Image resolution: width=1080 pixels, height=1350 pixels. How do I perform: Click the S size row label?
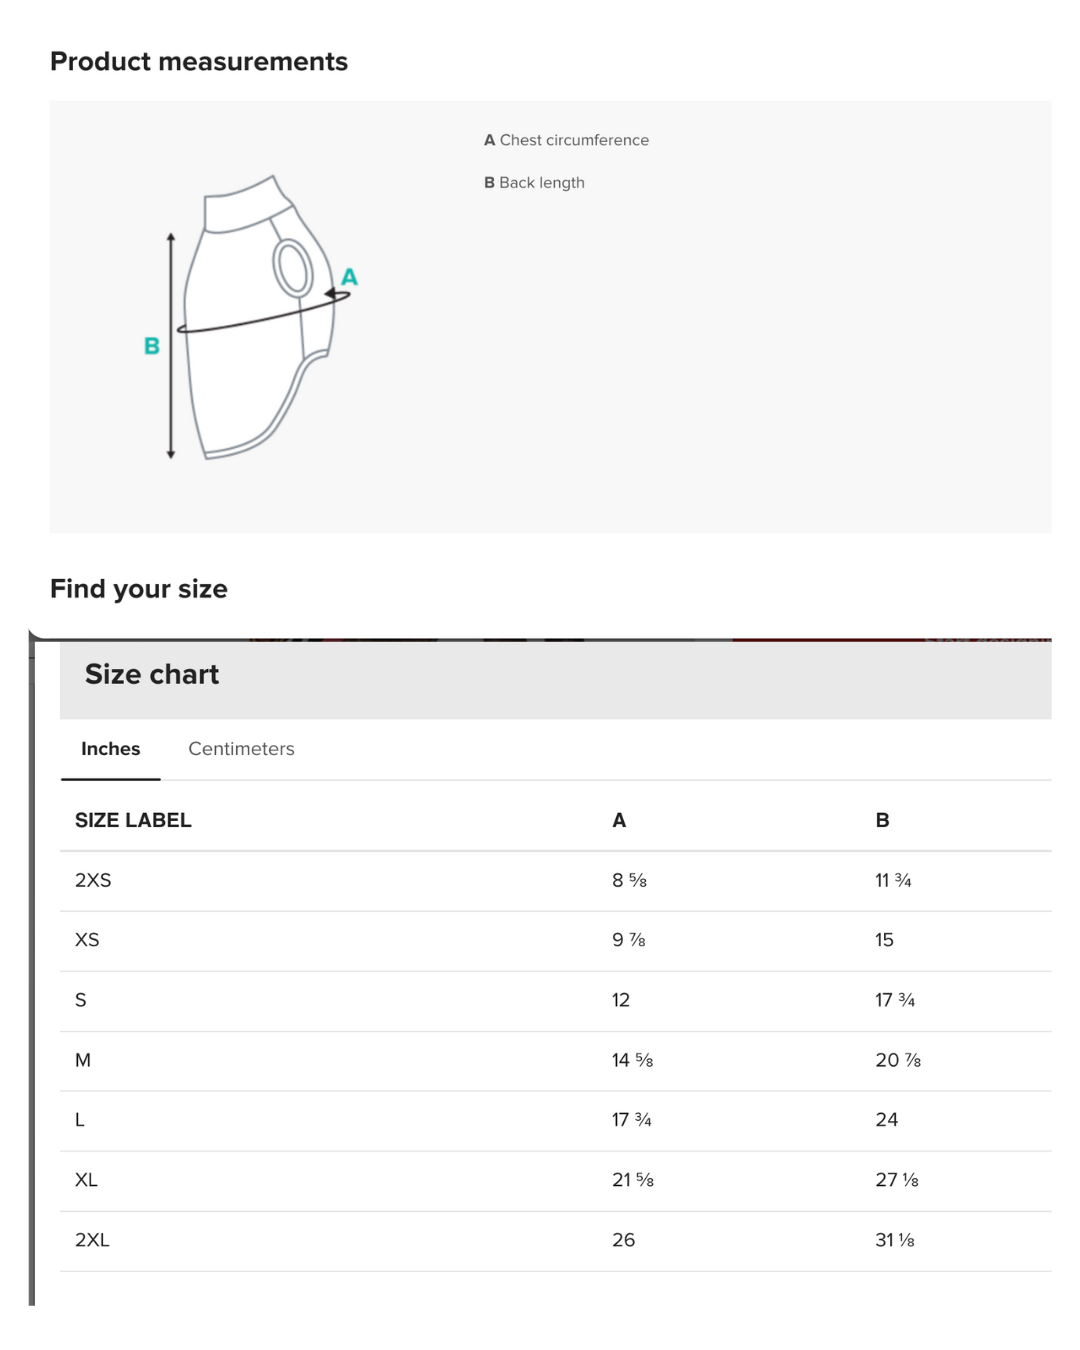81,1000
